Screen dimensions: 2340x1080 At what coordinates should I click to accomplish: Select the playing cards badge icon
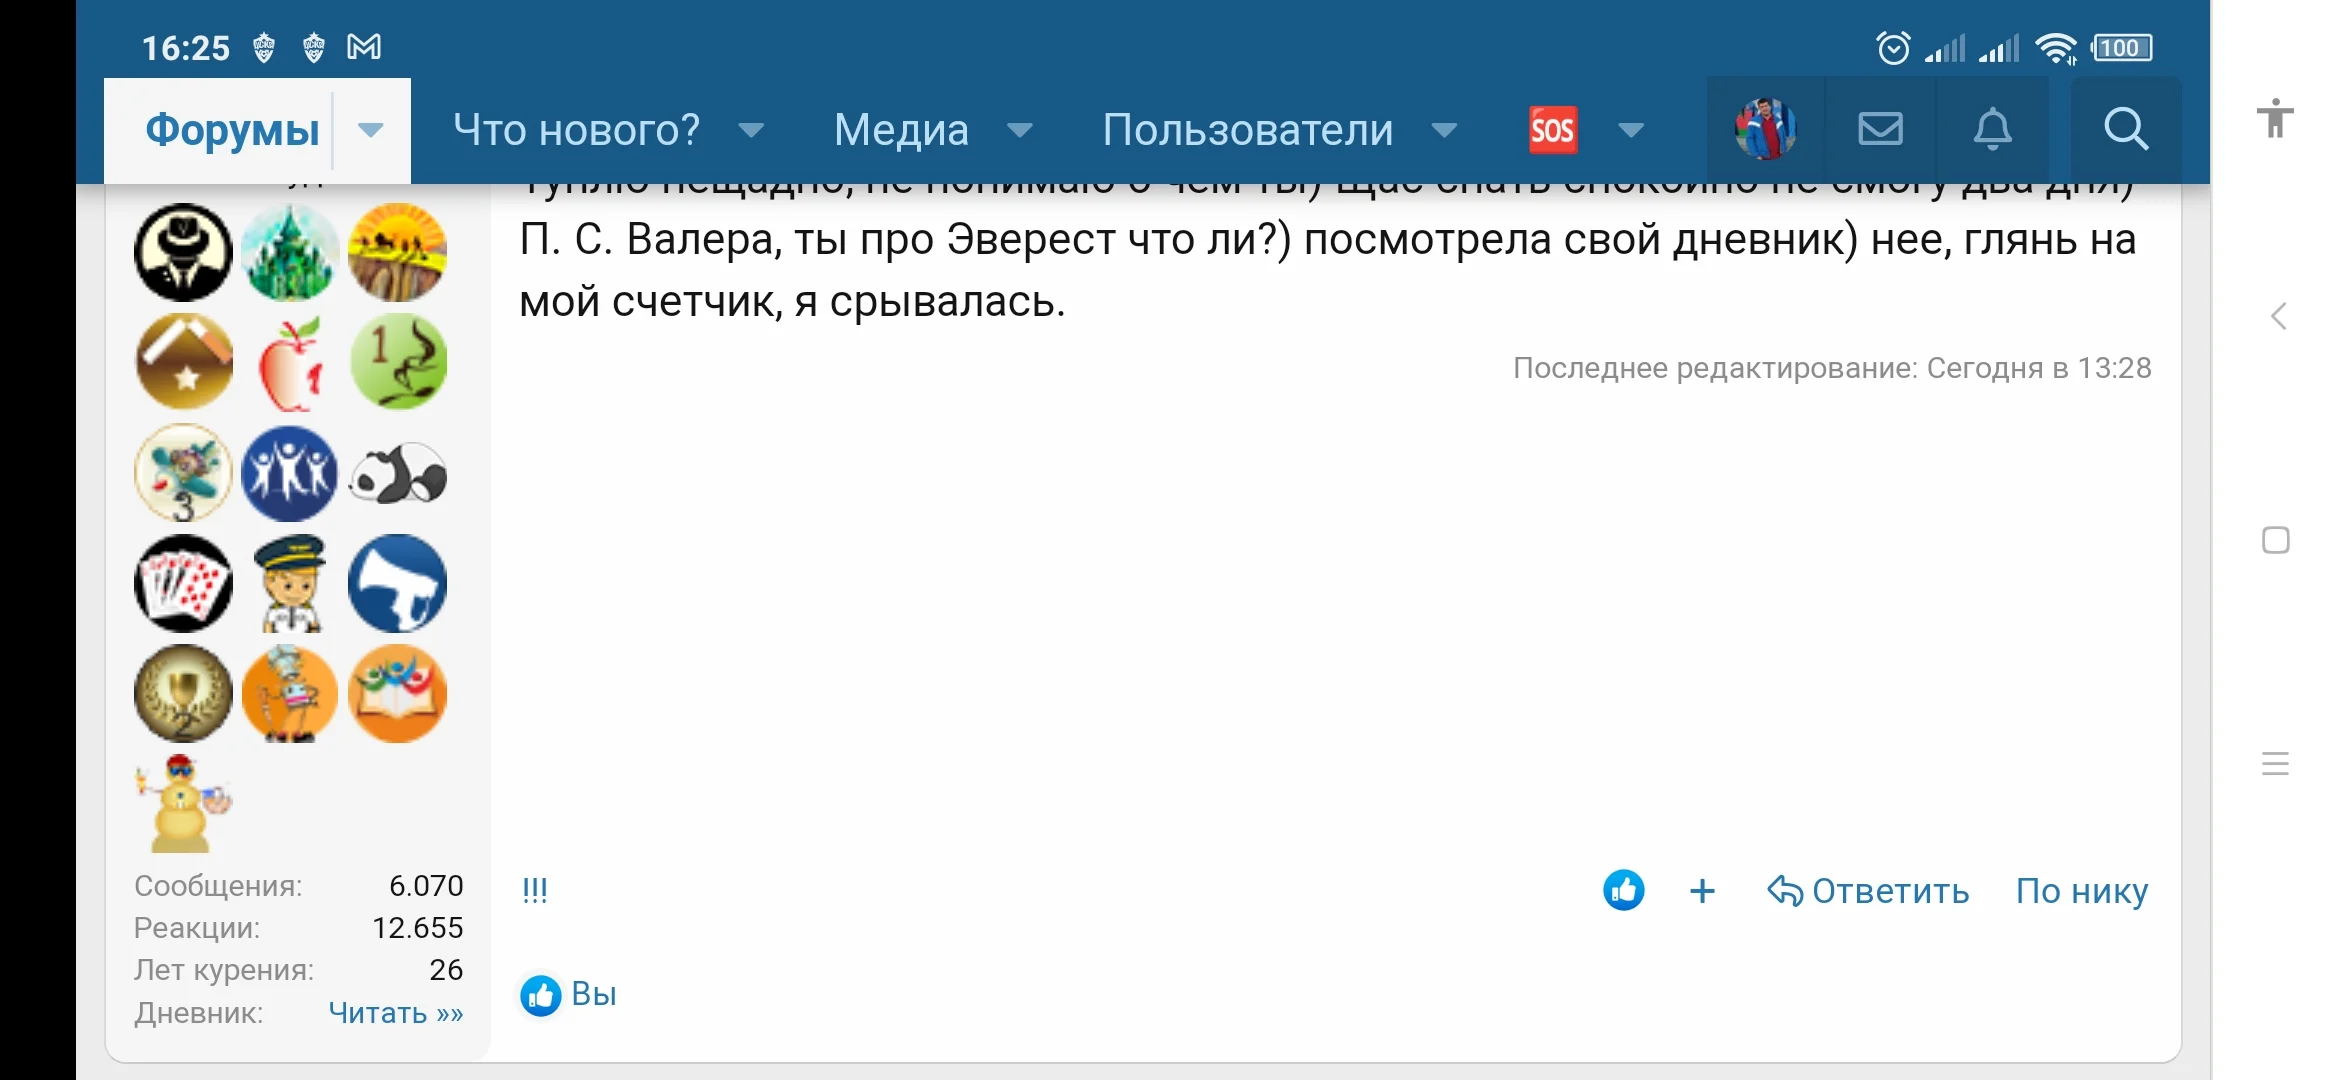(x=183, y=584)
